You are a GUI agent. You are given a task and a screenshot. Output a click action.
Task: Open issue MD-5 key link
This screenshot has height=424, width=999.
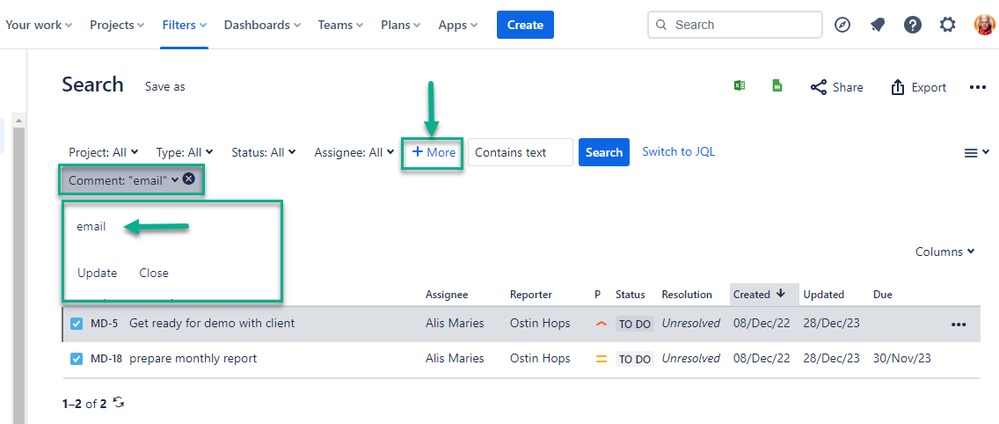[x=104, y=323]
